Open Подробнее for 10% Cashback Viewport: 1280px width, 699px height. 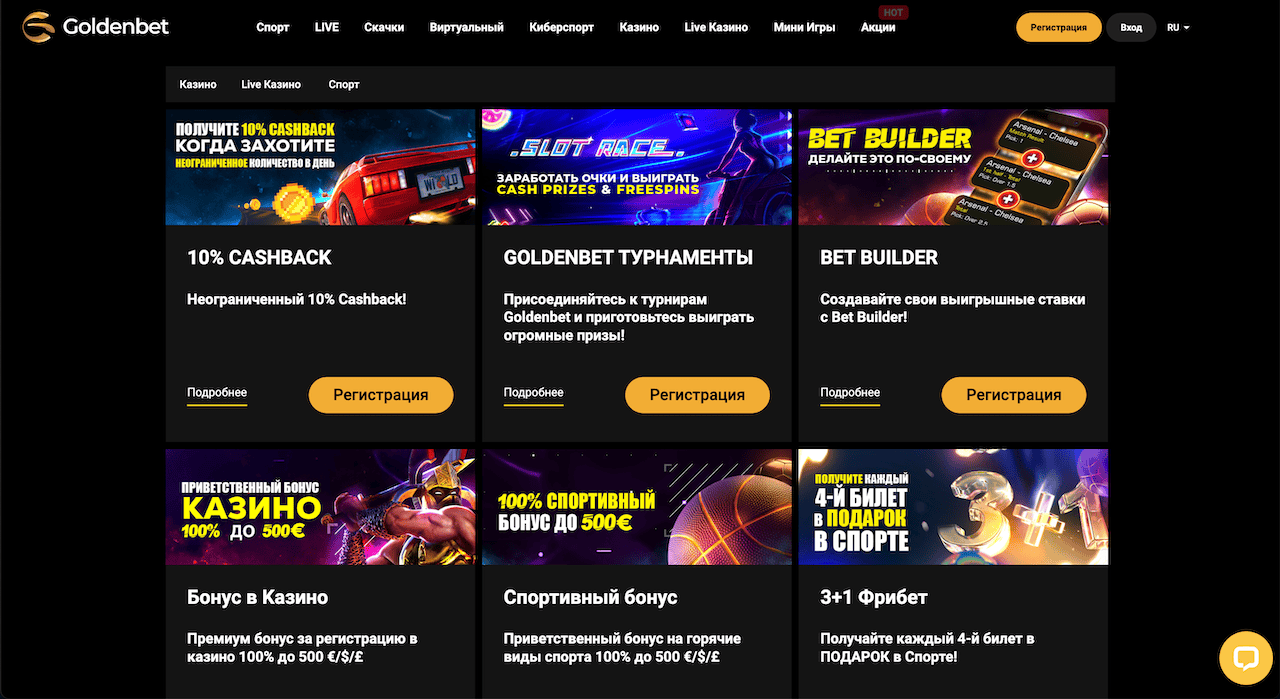217,393
